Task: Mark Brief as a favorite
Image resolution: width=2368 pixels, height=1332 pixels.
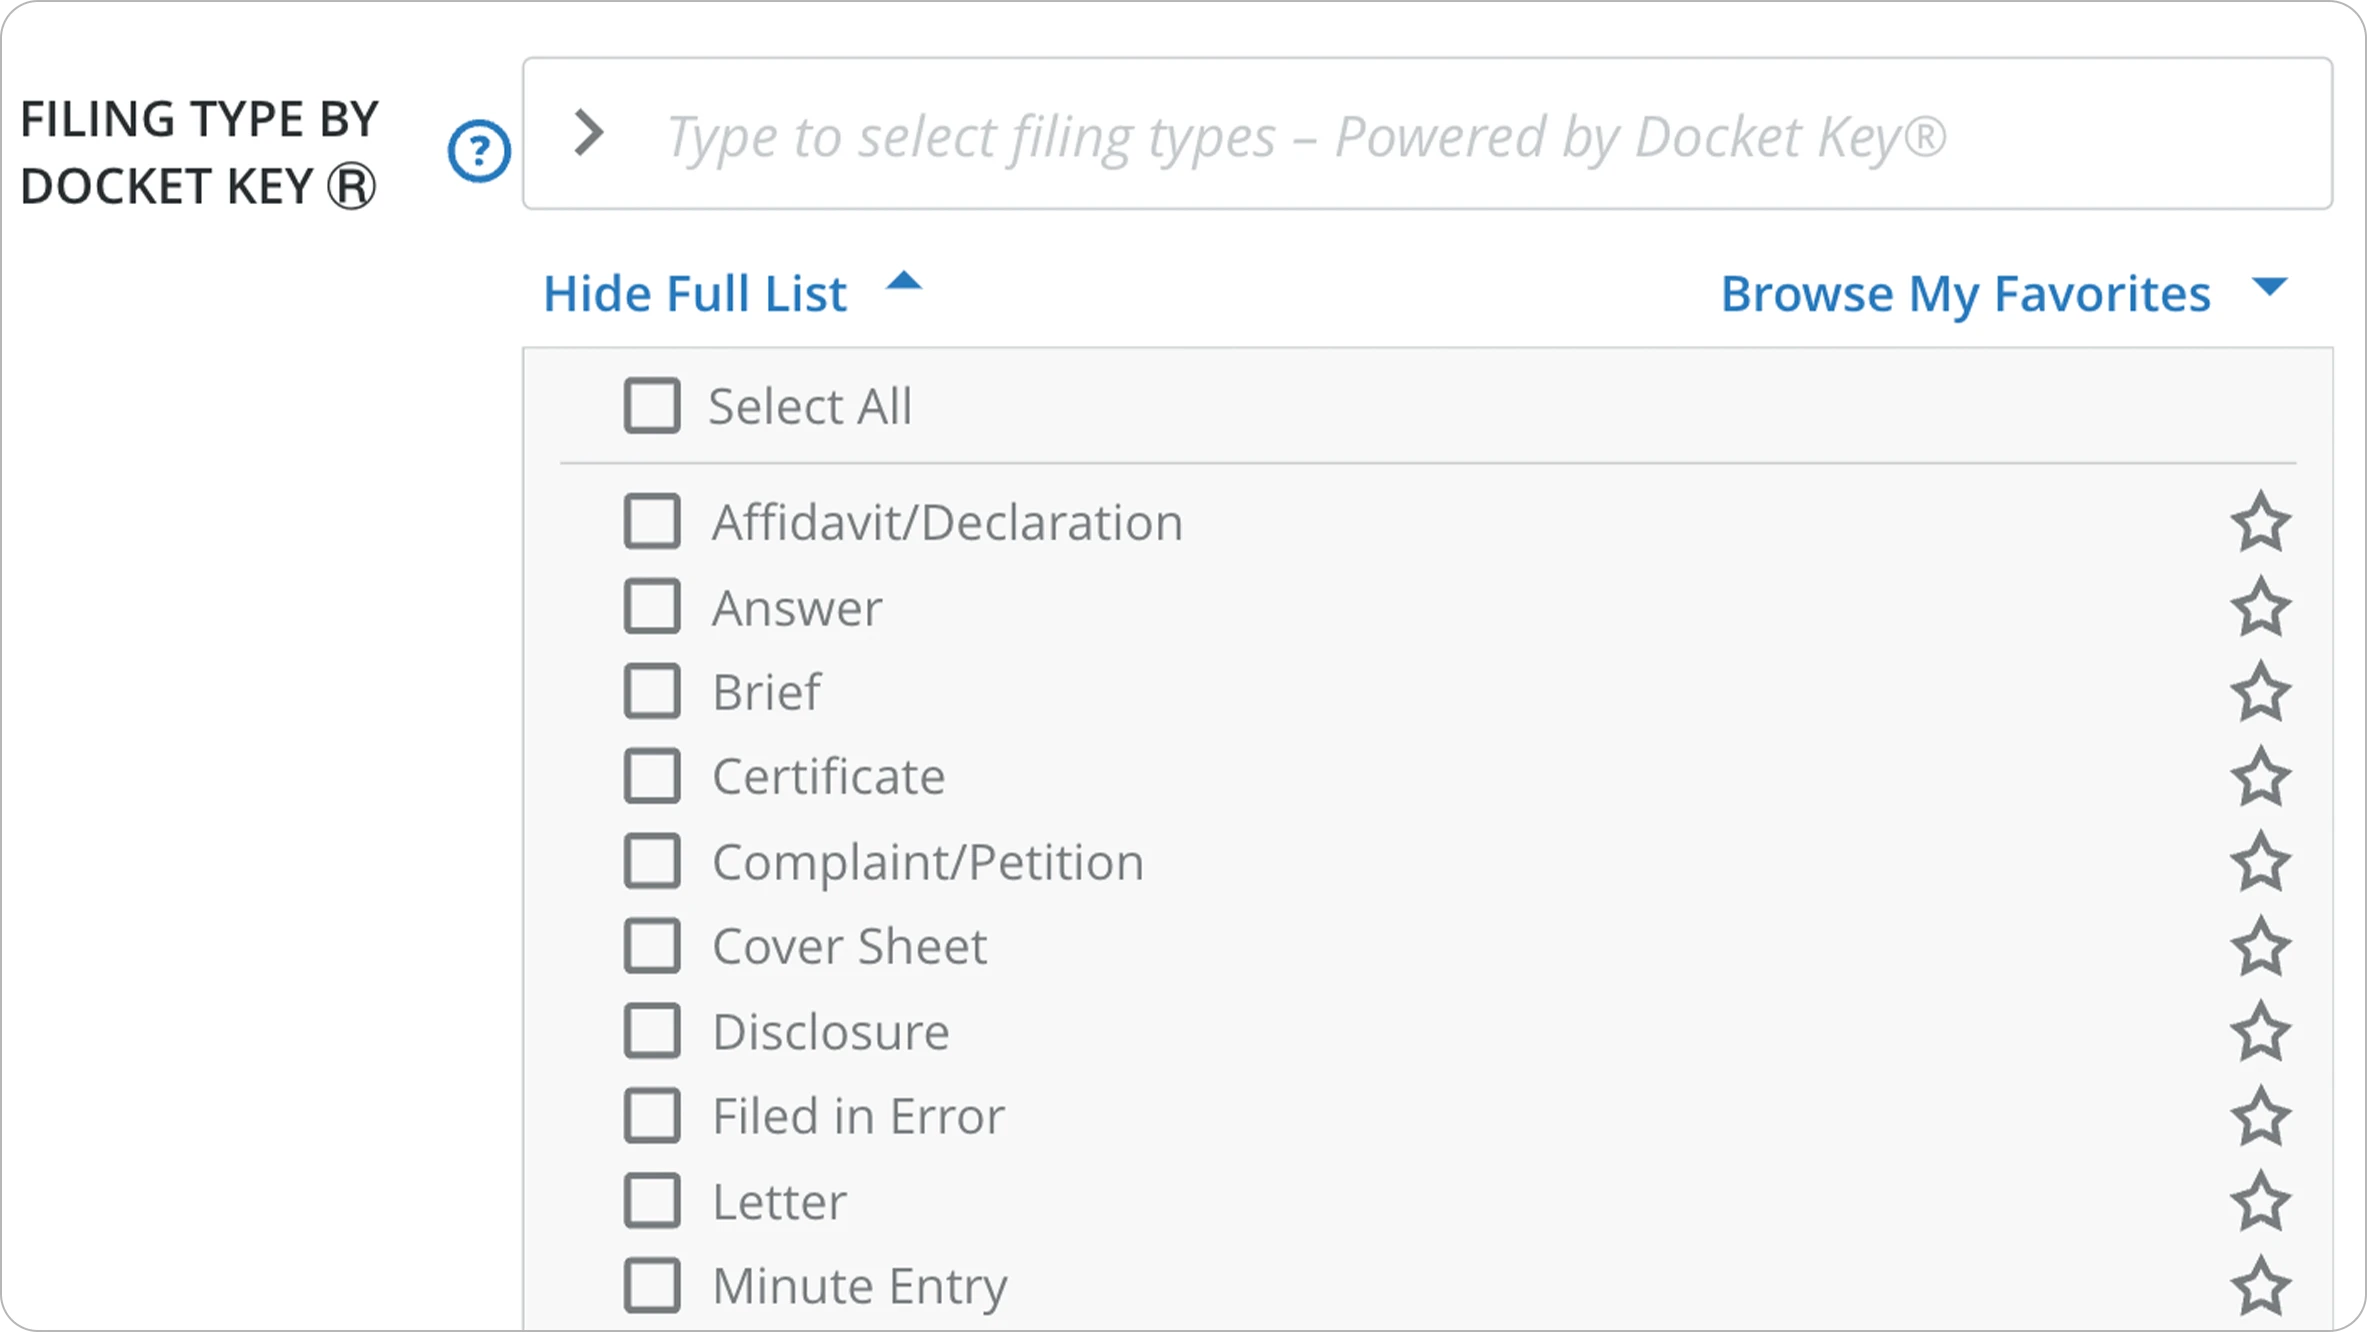Action: pyautogui.click(x=2260, y=692)
